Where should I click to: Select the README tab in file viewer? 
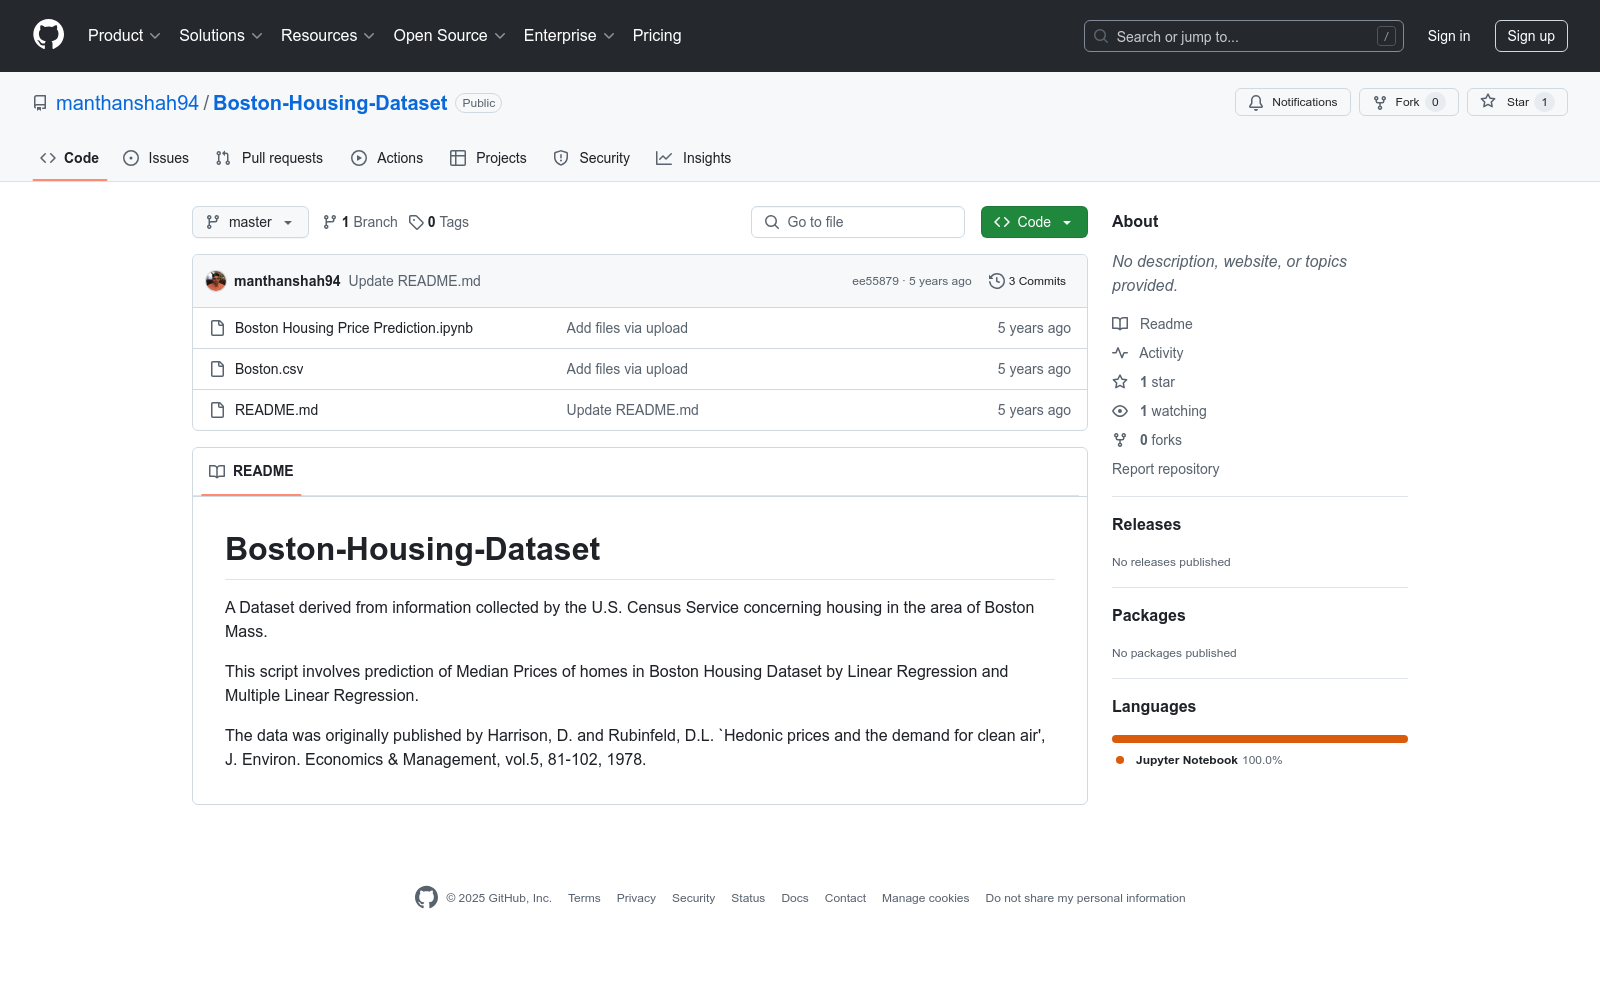[x=251, y=471]
